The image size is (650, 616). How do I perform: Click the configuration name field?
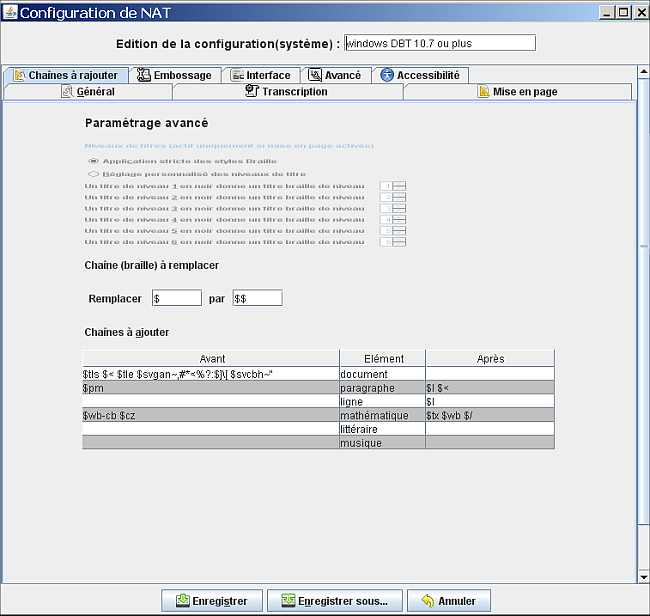(440, 43)
